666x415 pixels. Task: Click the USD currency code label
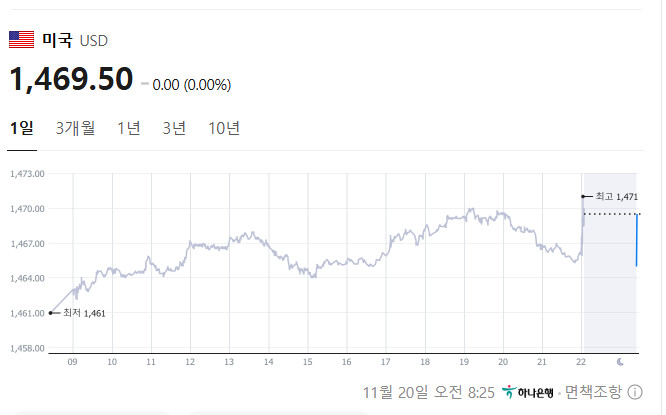click(93, 41)
